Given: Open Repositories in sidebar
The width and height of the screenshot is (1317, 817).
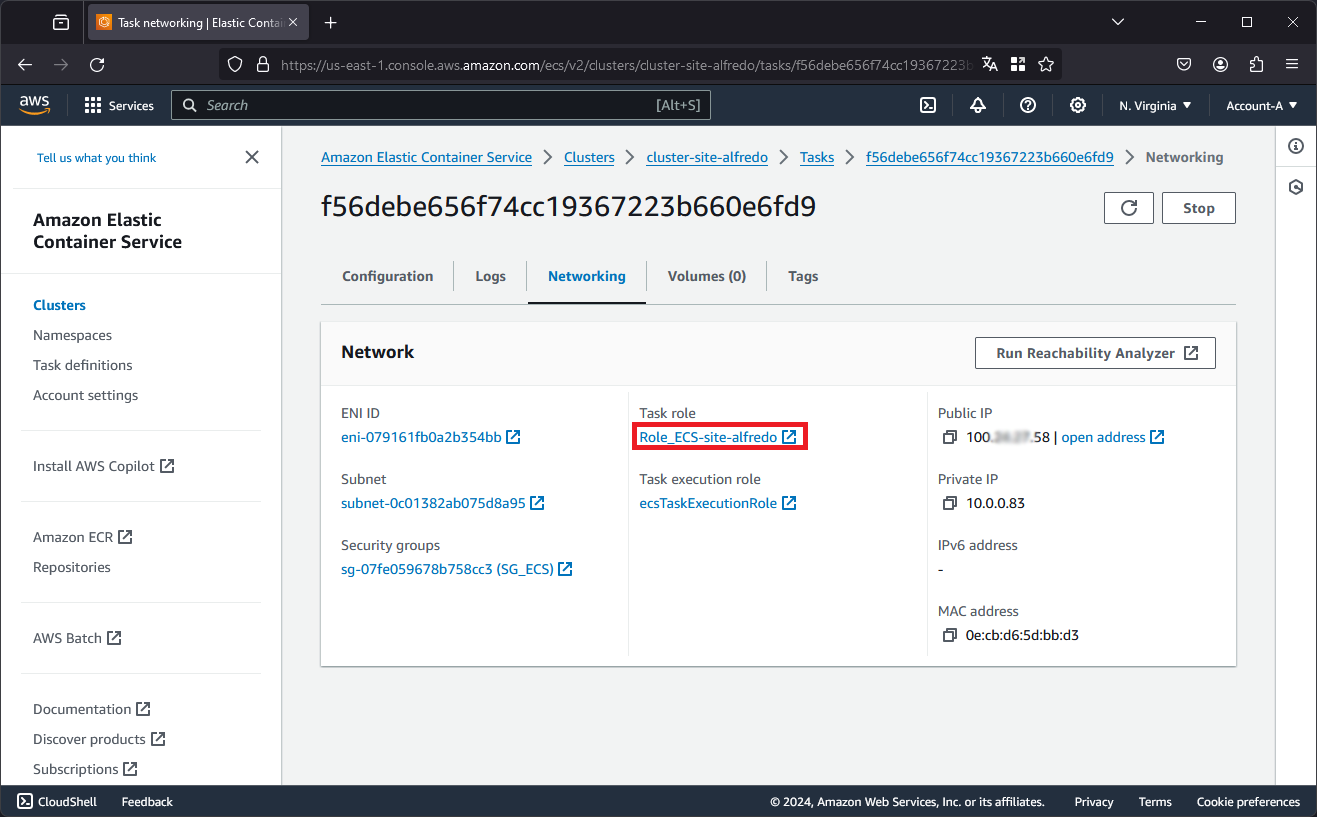Looking at the screenshot, I should click(72, 567).
